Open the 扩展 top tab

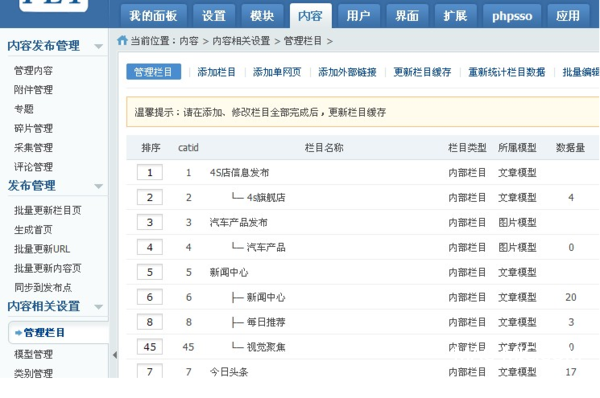[x=455, y=16]
